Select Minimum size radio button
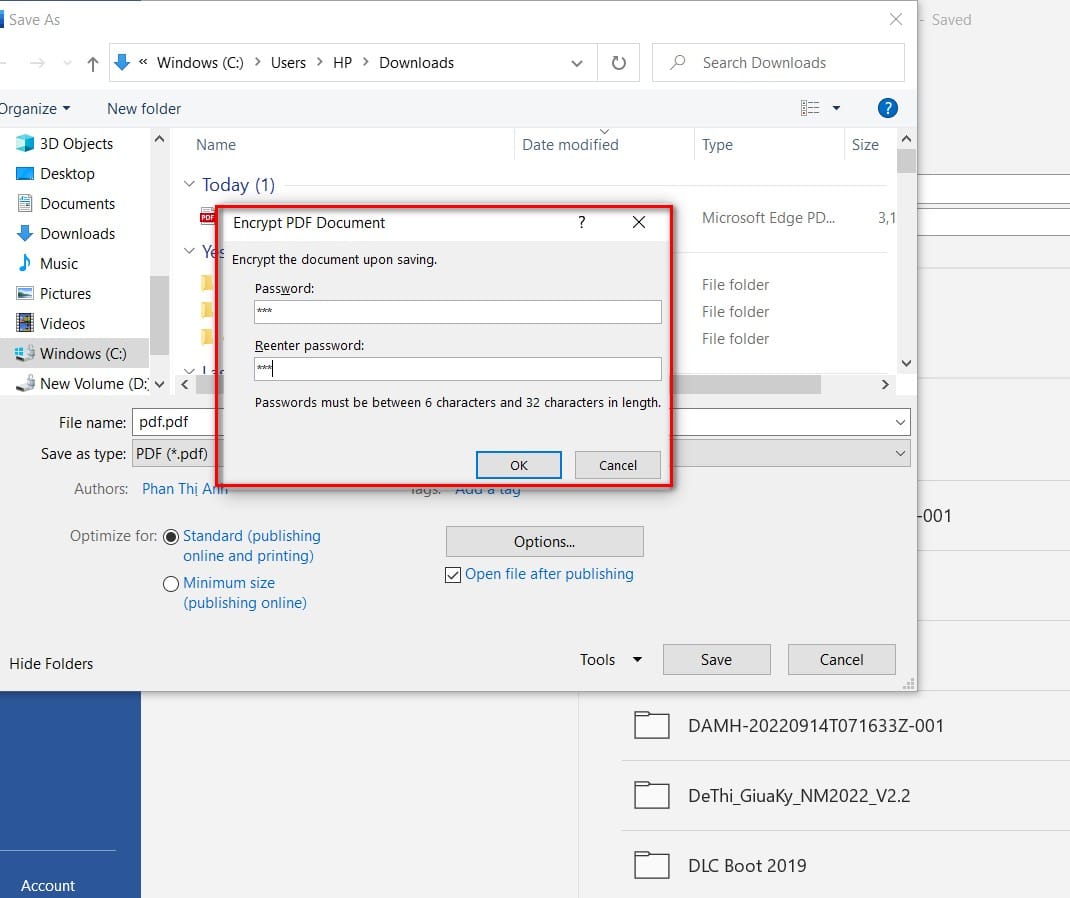1070x898 pixels. pos(171,584)
